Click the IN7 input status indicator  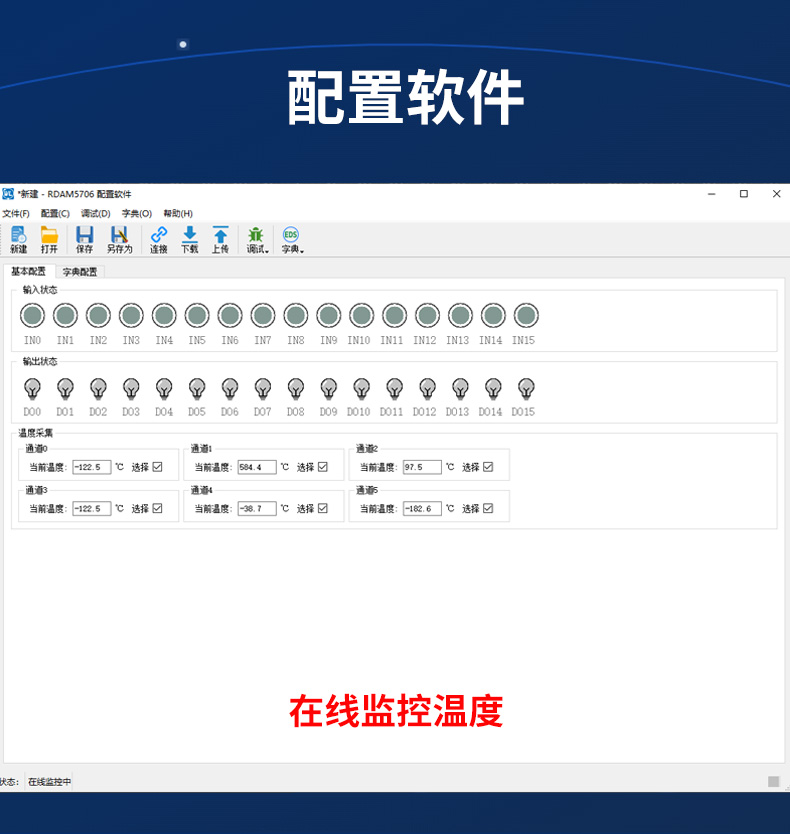click(262, 316)
